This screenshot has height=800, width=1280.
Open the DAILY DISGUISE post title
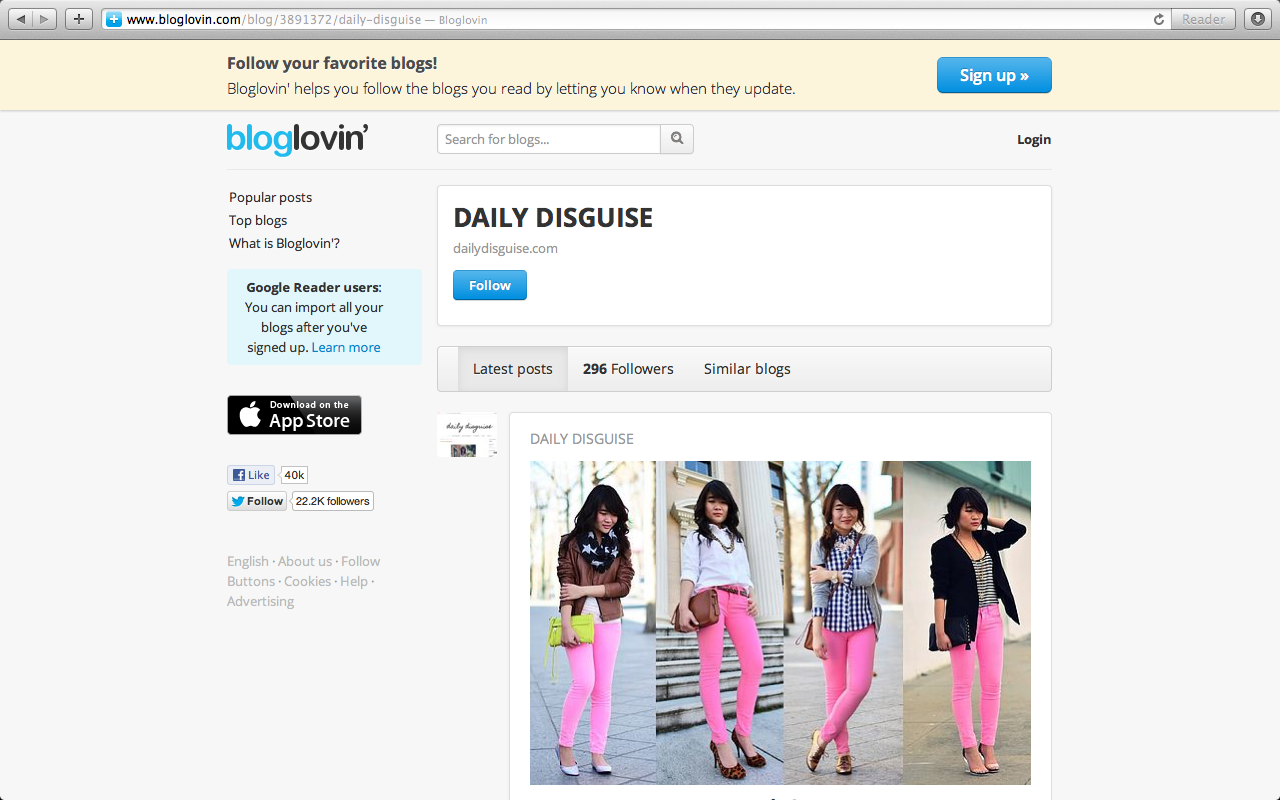coord(582,439)
